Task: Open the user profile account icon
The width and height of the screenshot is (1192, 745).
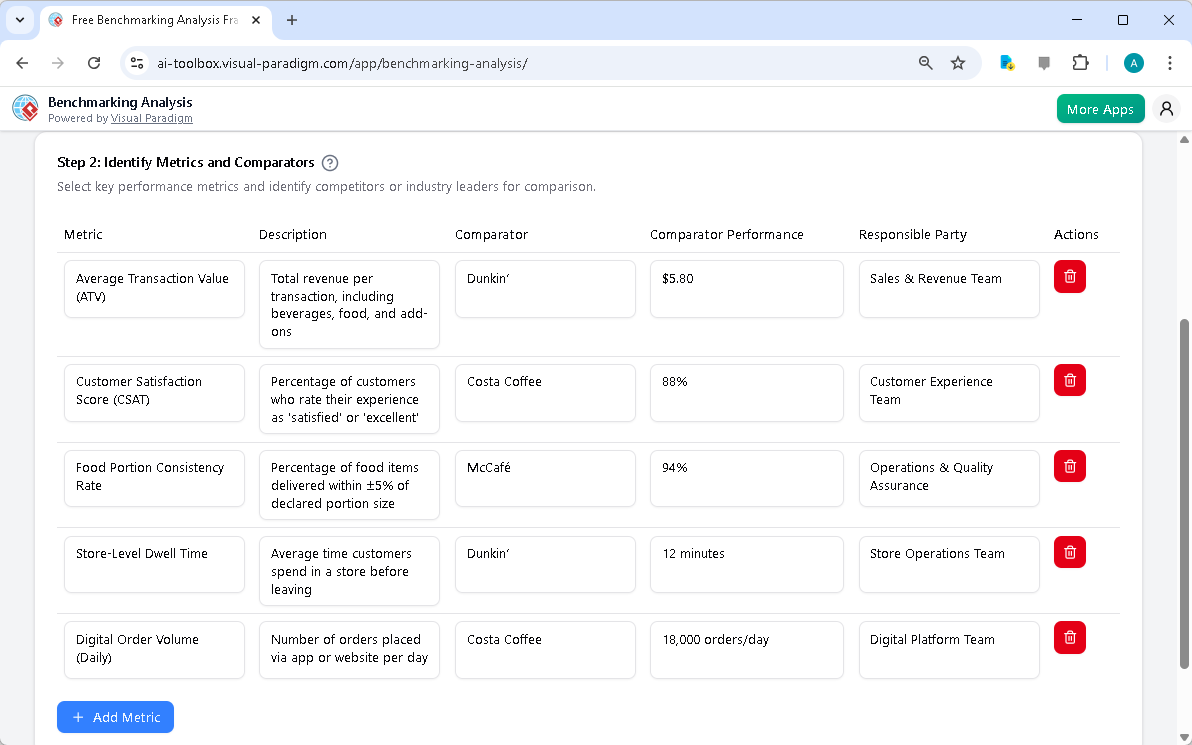Action: (x=1166, y=108)
